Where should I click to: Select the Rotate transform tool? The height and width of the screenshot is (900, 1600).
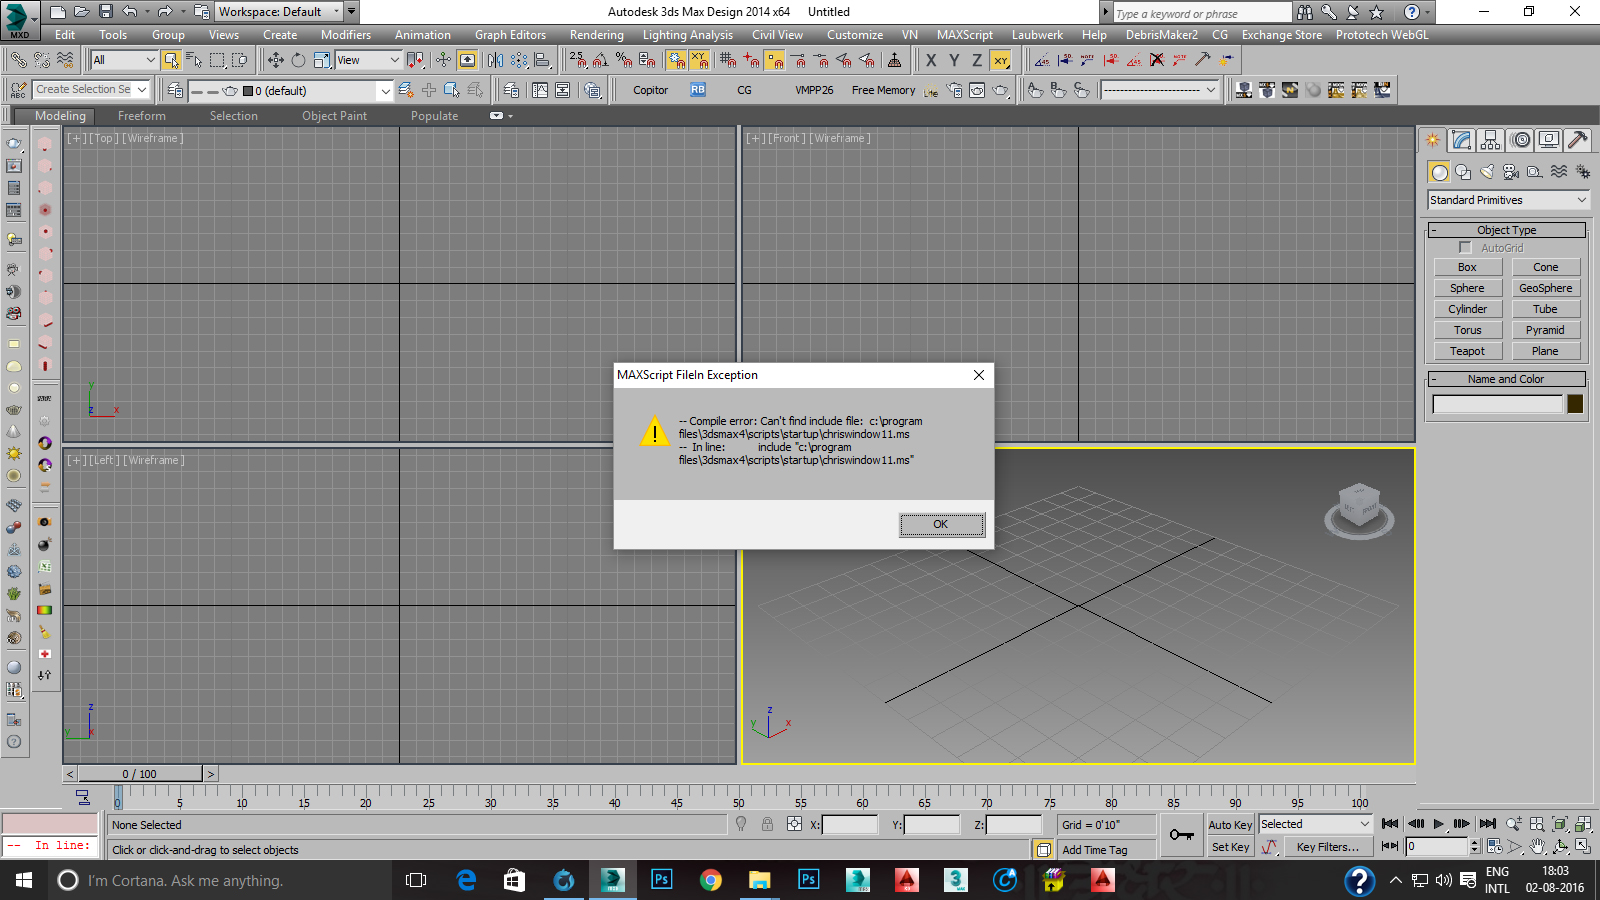[x=298, y=61]
